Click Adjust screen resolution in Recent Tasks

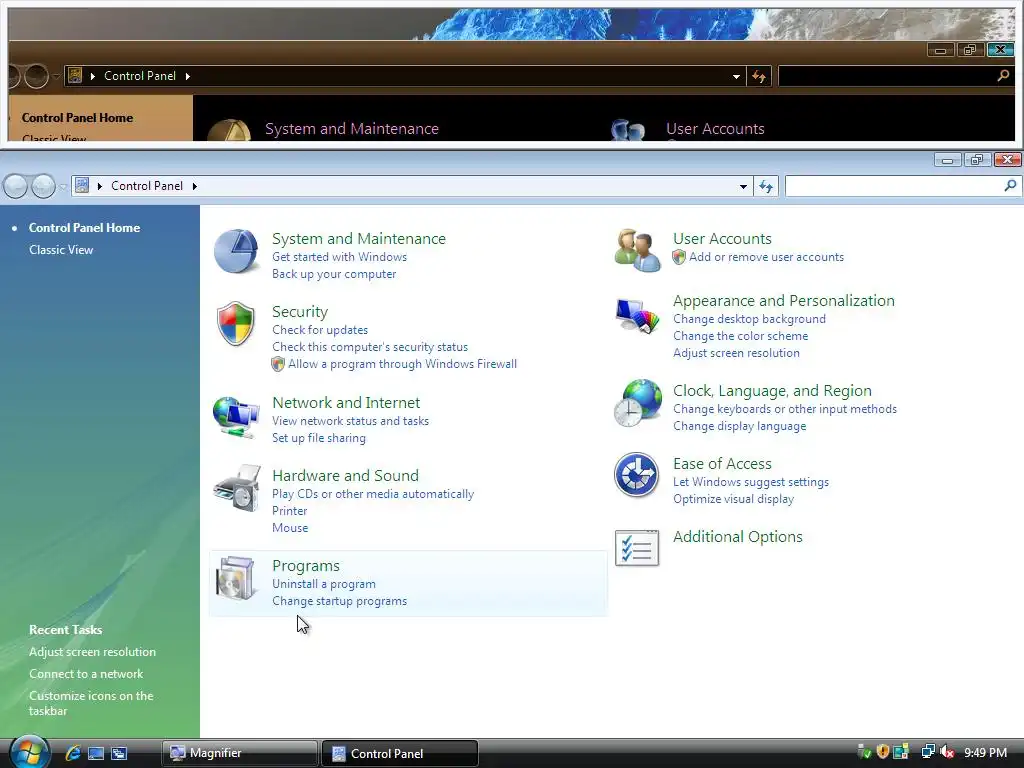tap(92, 652)
